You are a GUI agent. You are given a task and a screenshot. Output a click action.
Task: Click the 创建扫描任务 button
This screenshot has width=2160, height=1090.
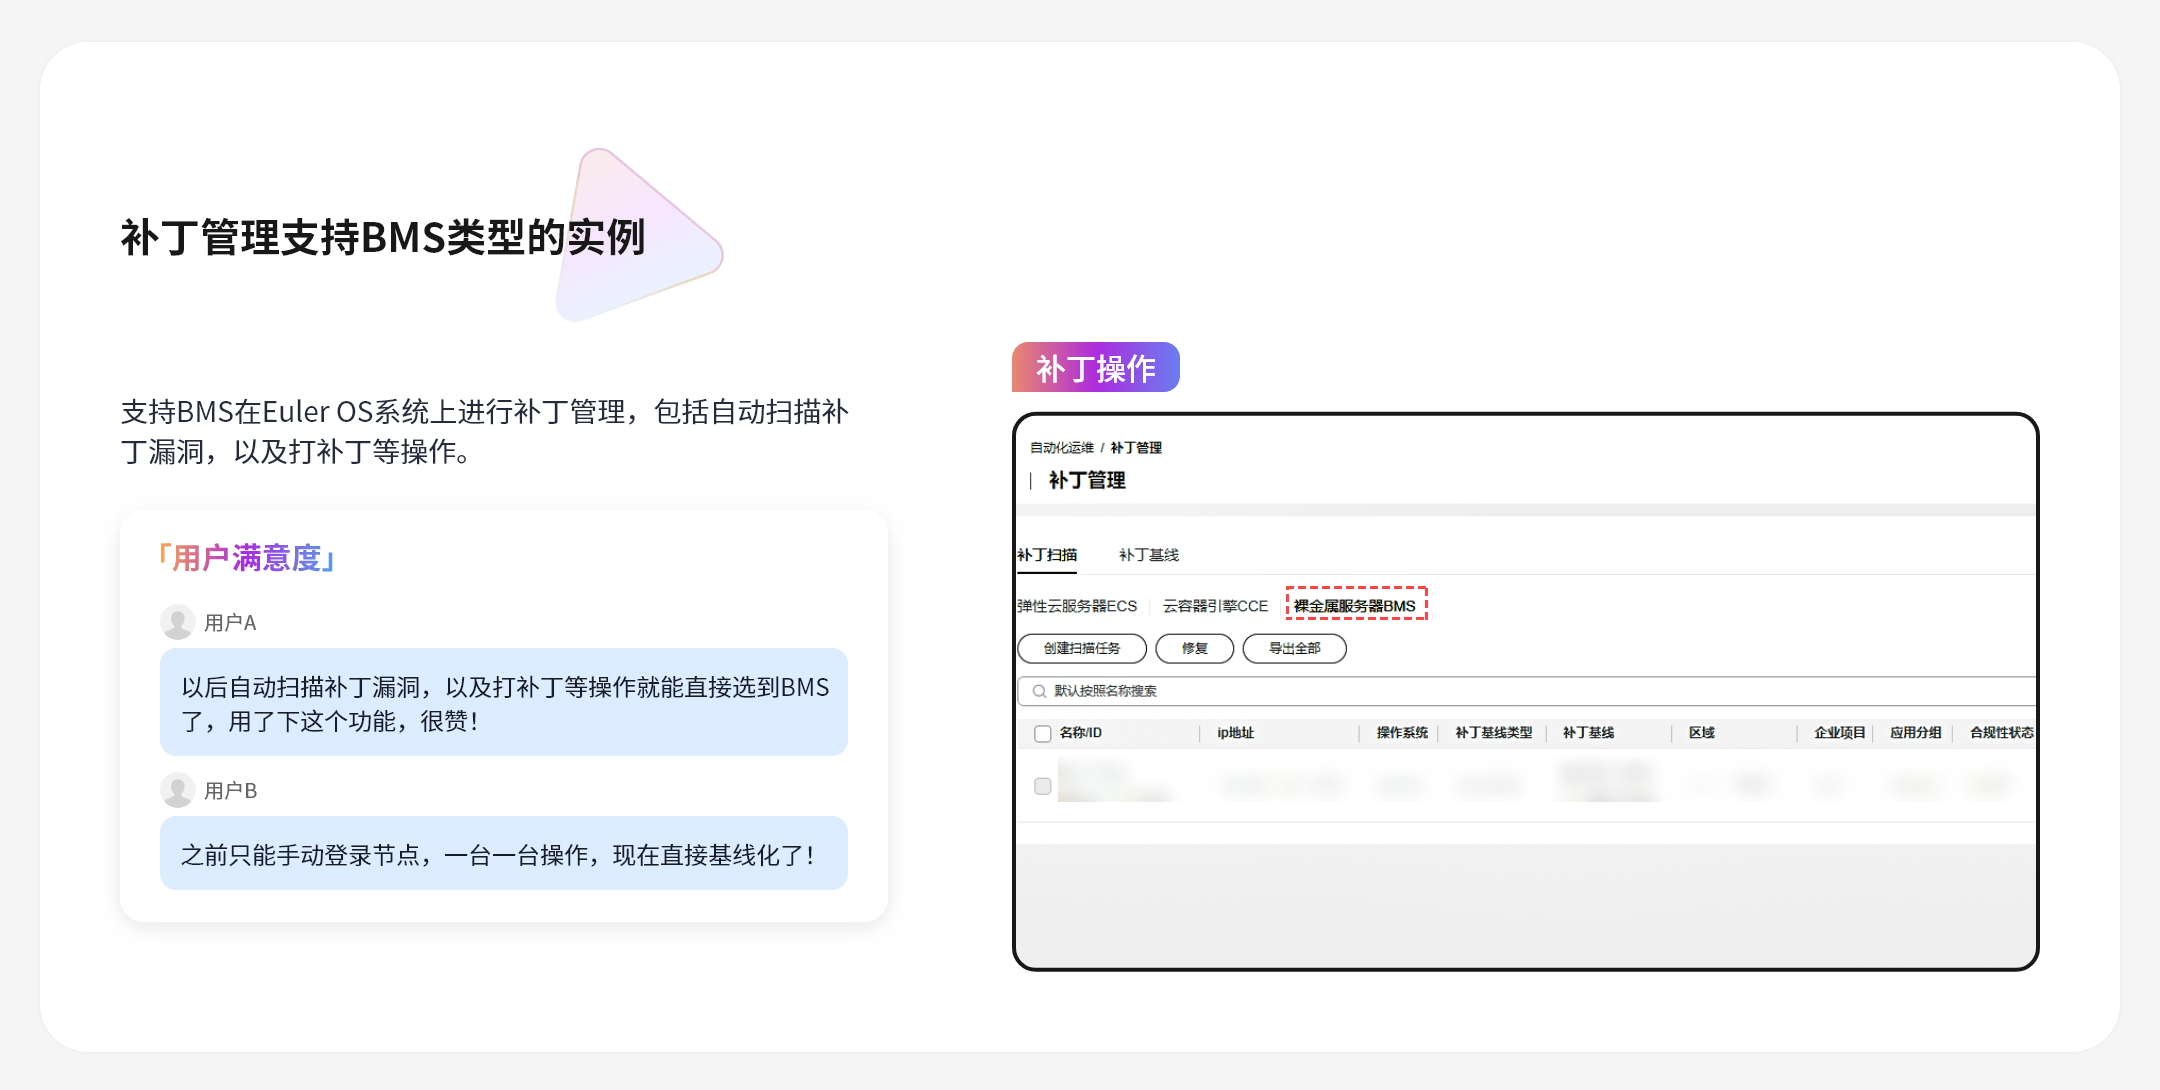tap(1081, 648)
